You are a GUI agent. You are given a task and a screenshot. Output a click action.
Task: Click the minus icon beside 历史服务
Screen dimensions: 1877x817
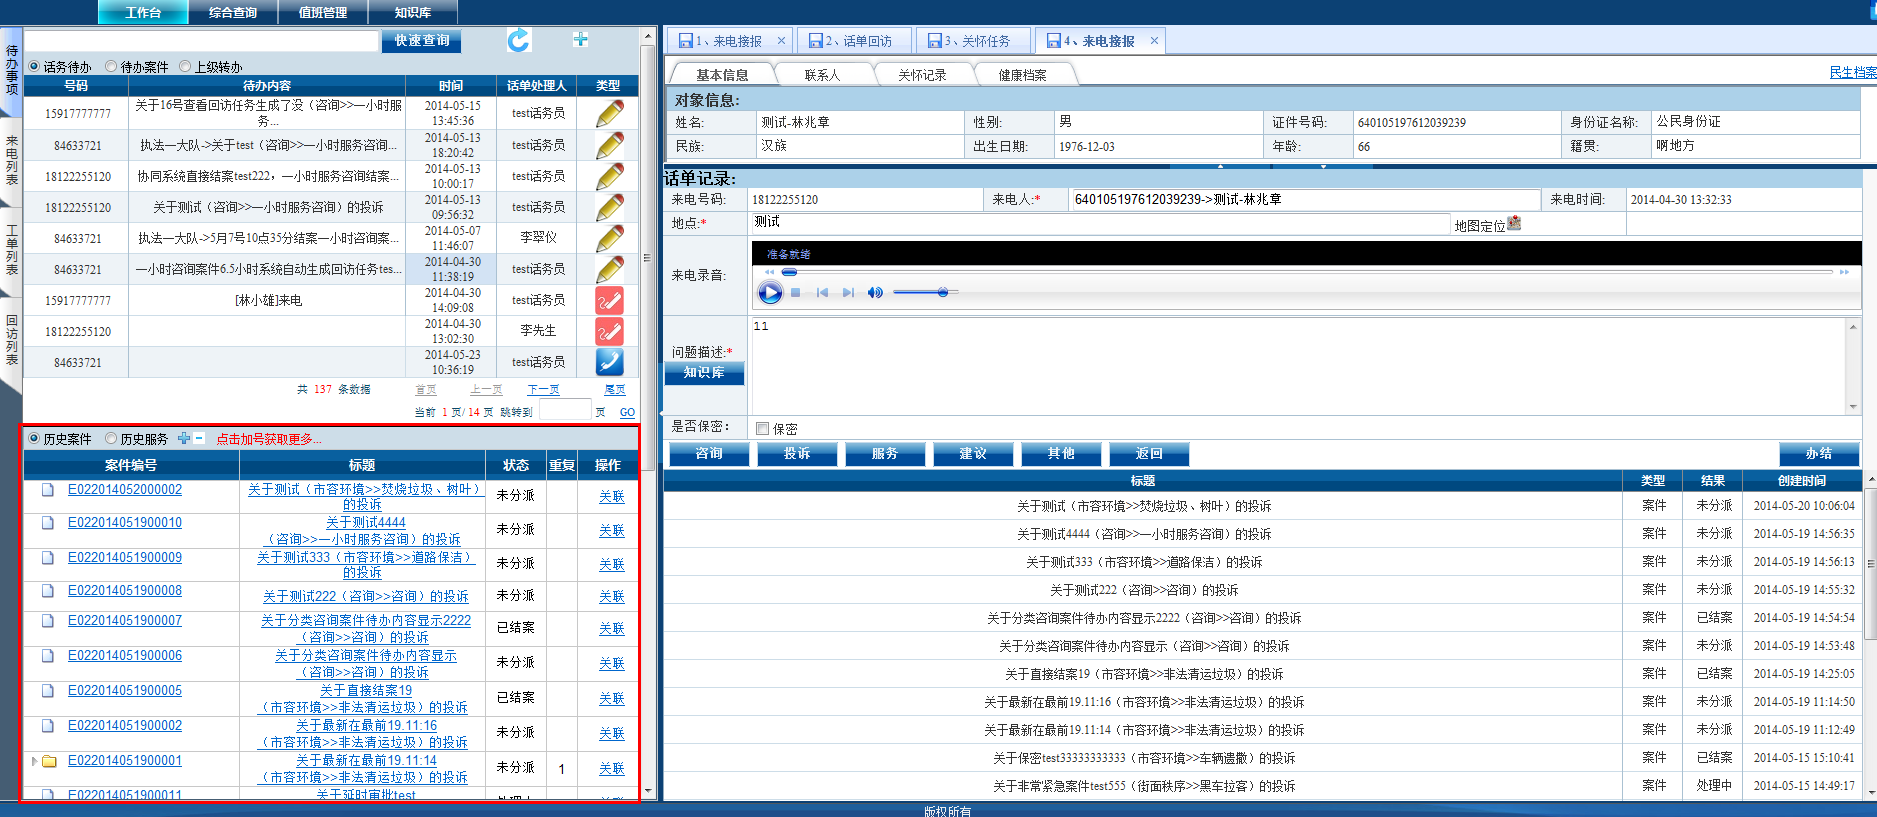(x=199, y=439)
